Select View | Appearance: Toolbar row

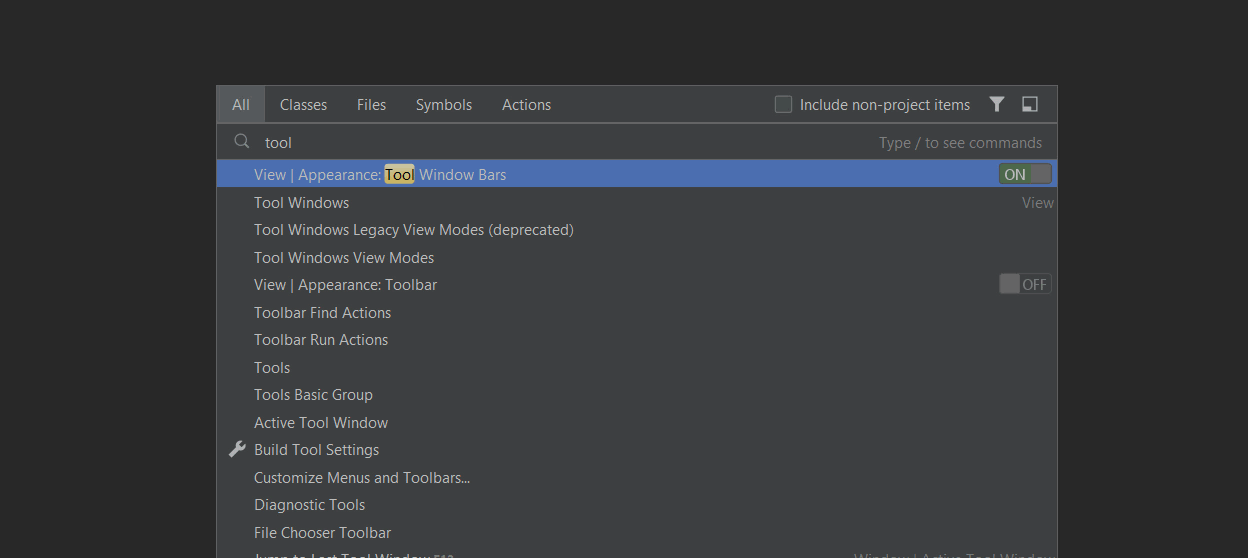pos(637,285)
